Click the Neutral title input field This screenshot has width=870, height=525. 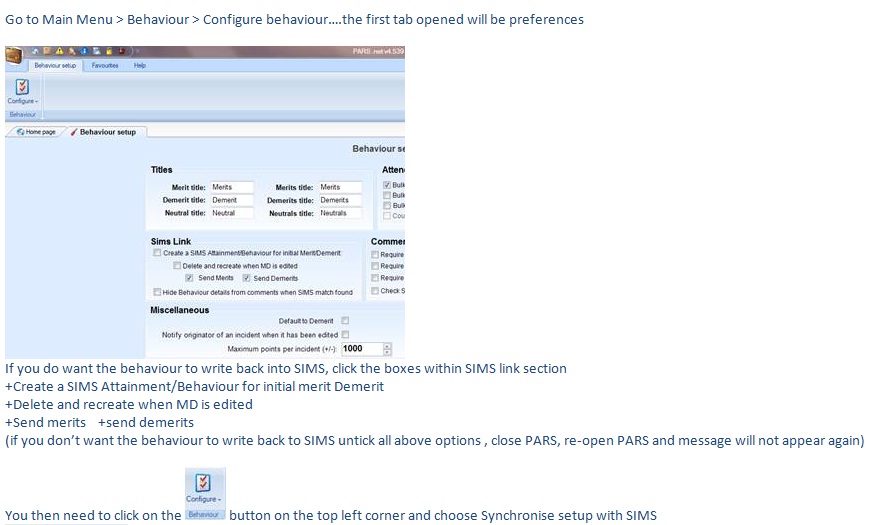coord(231,213)
